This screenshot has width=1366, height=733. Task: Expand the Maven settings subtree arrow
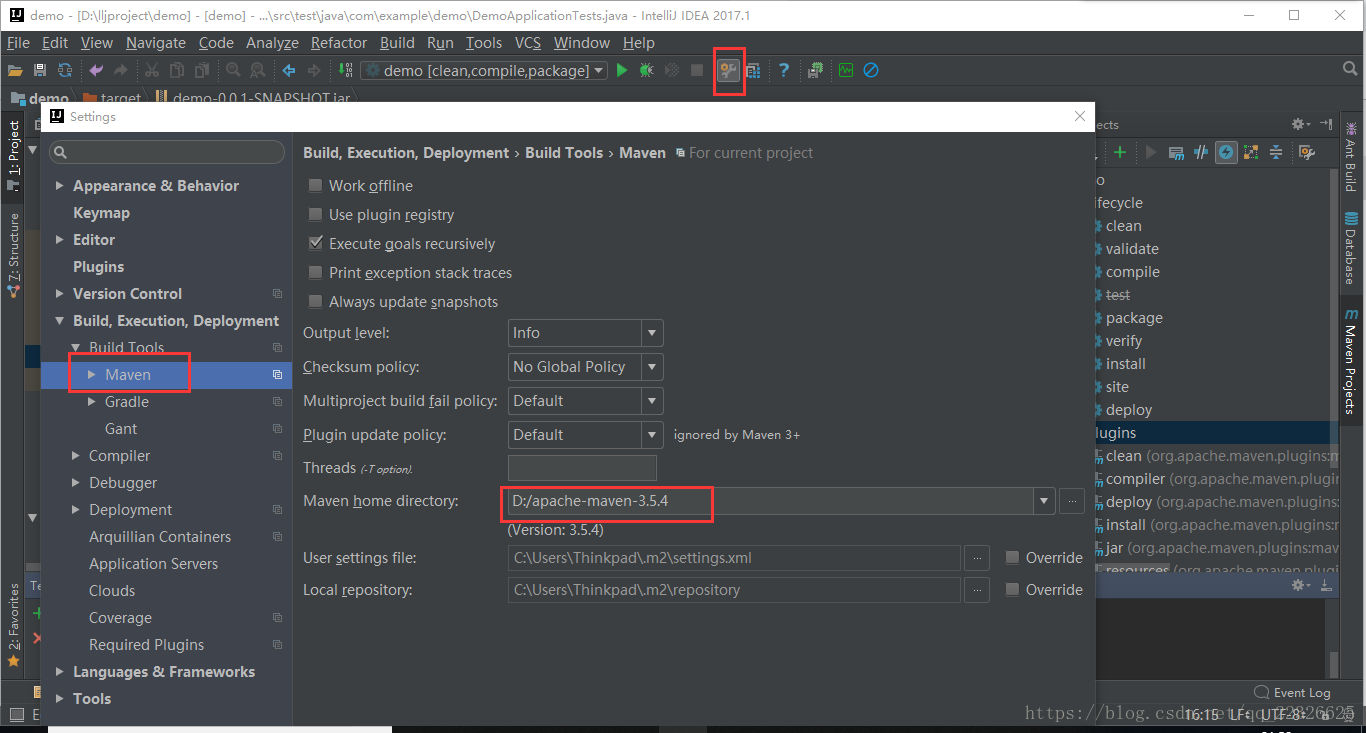92,375
